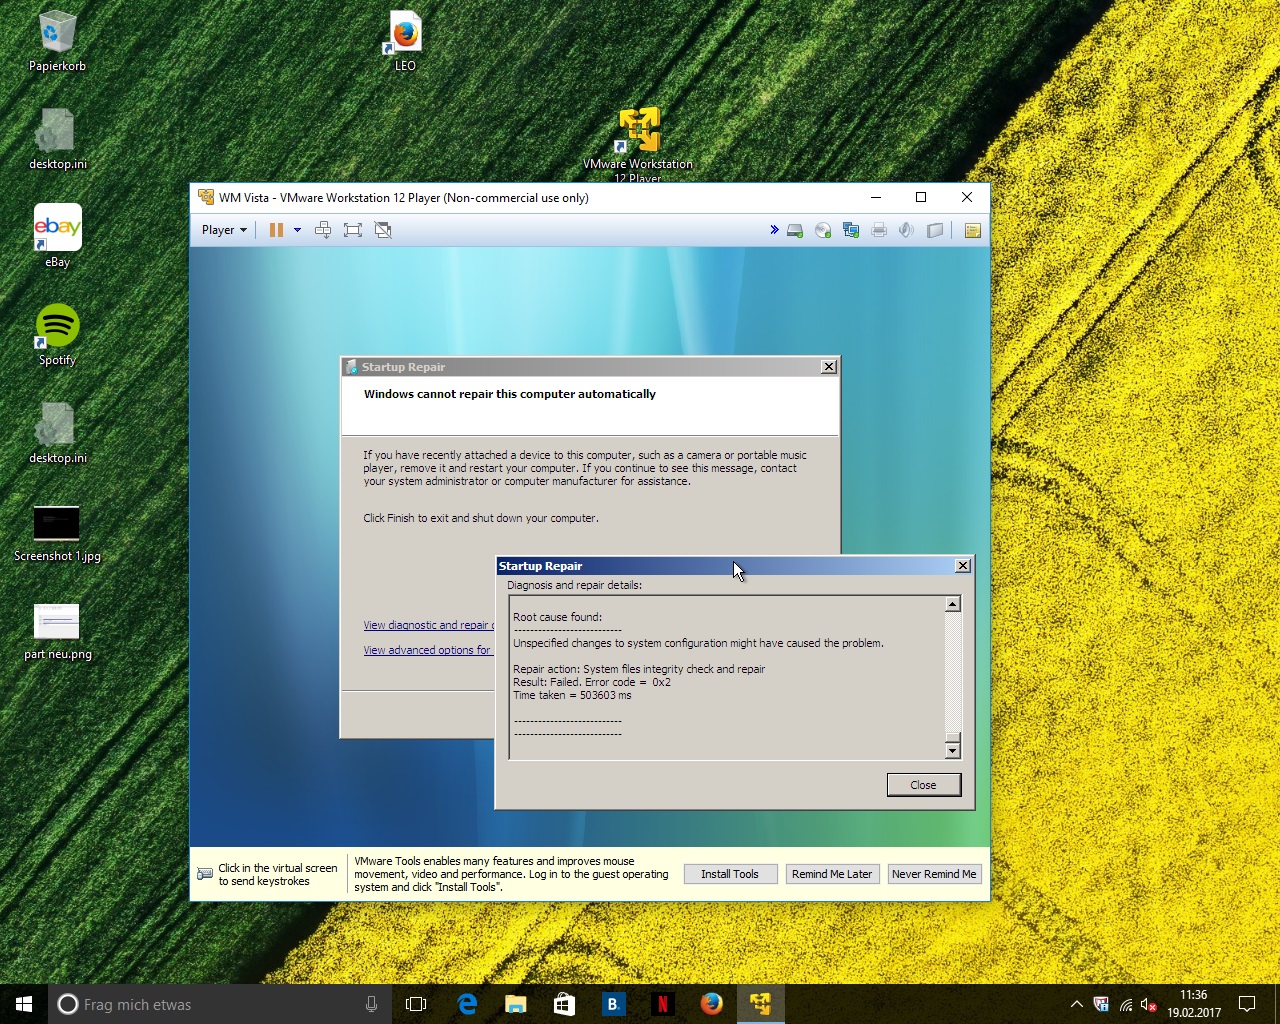Viewport: 1280px width, 1024px height.
Task: Click the hard disk device icon
Action: point(795,230)
